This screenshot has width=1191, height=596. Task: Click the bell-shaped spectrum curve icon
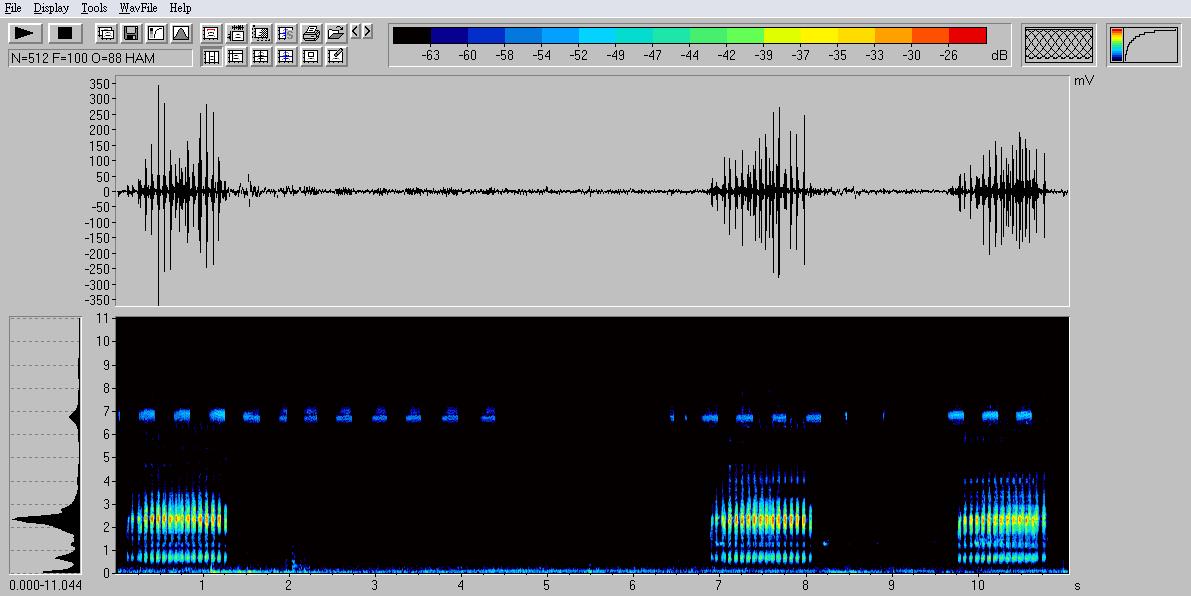(181, 33)
